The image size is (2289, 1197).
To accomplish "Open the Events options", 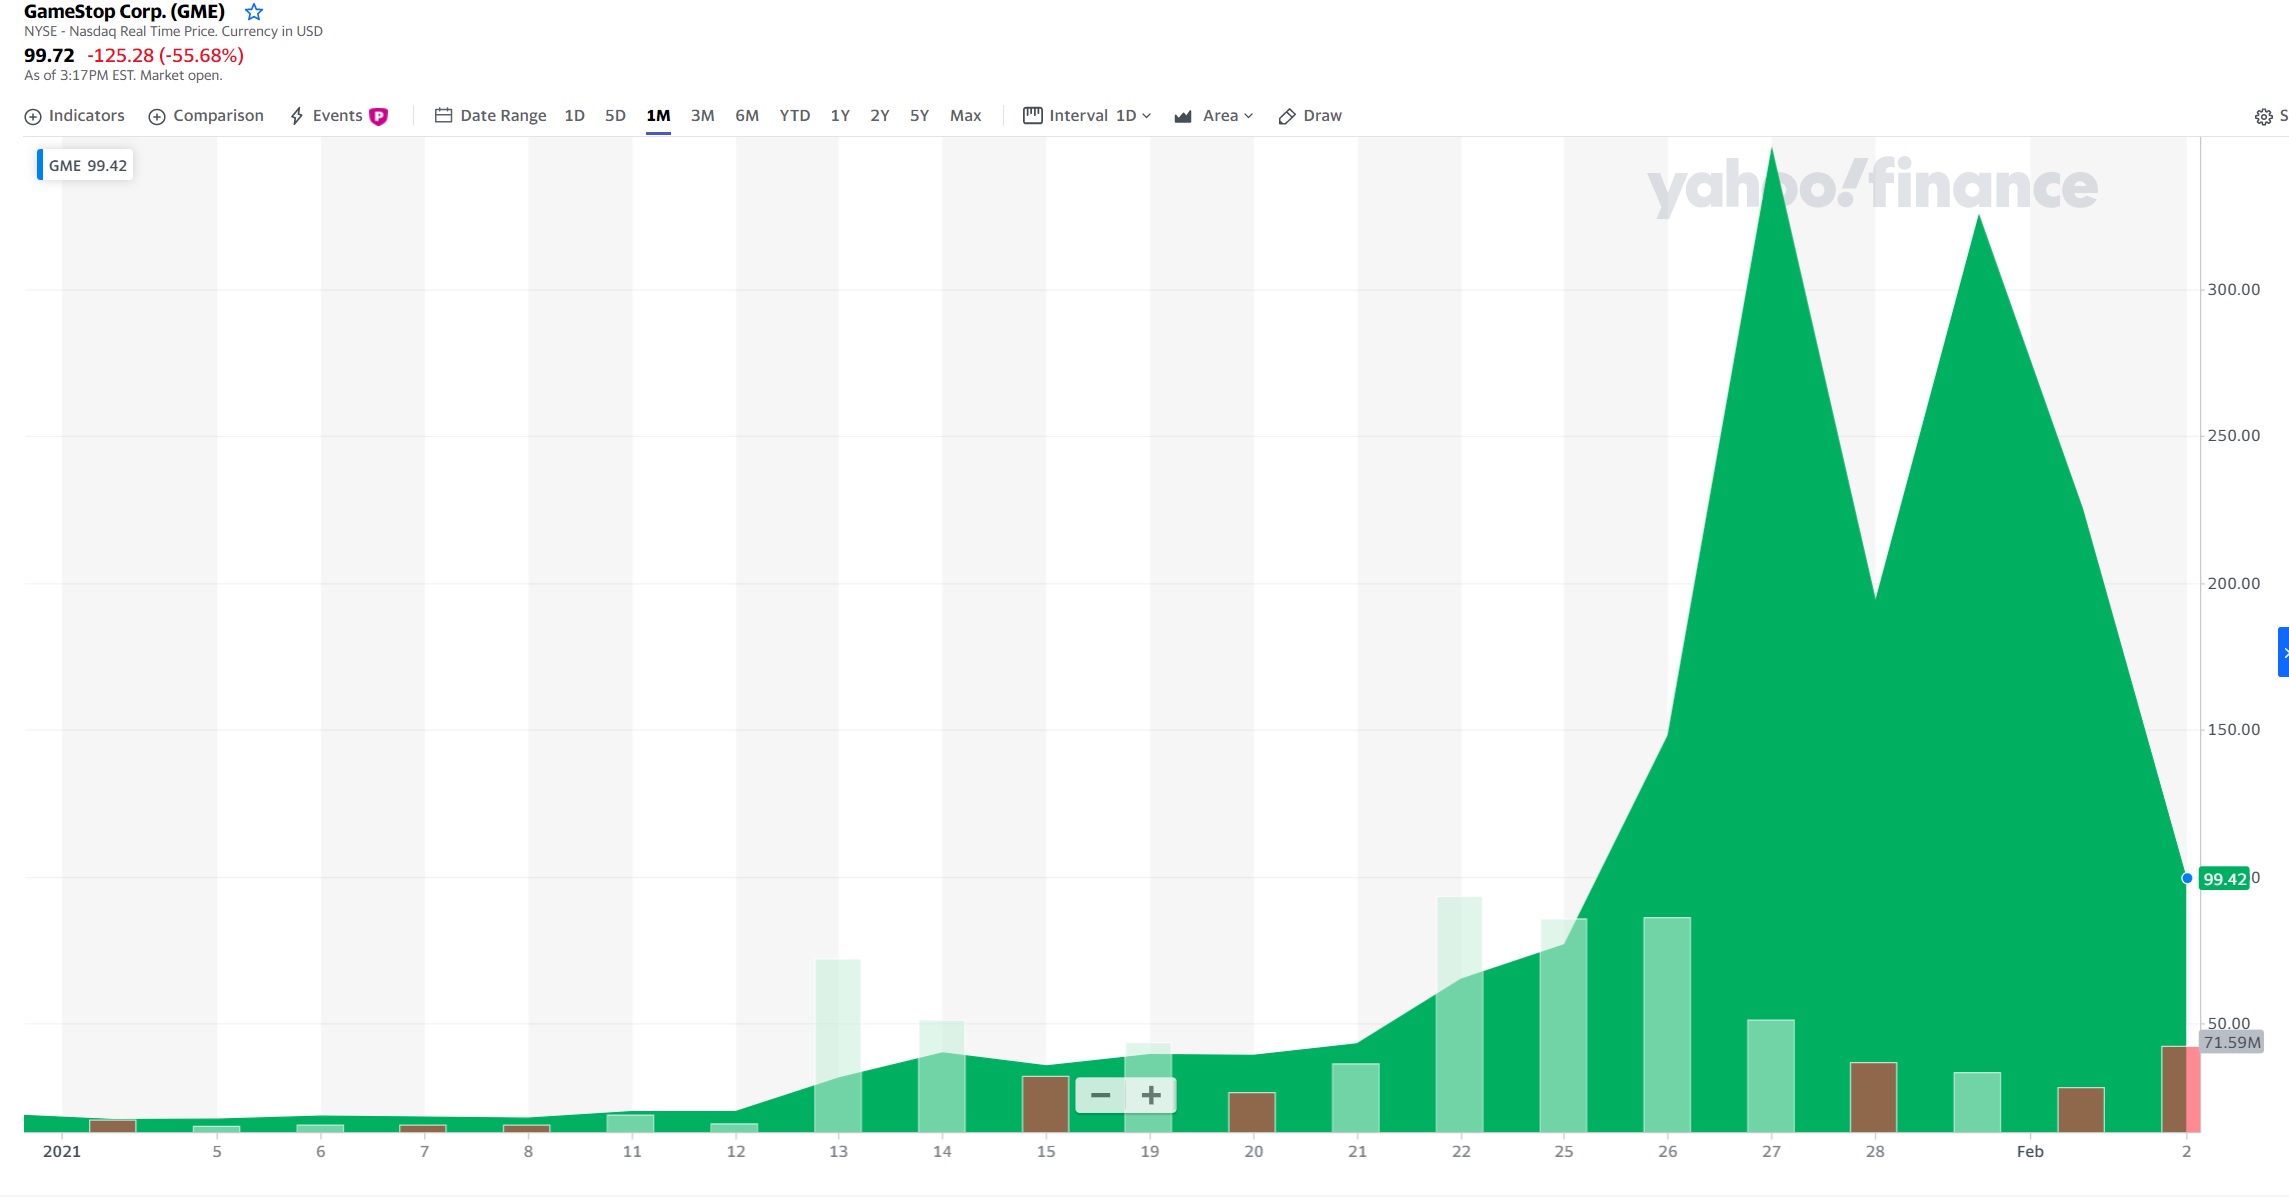I will click(x=326, y=116).
